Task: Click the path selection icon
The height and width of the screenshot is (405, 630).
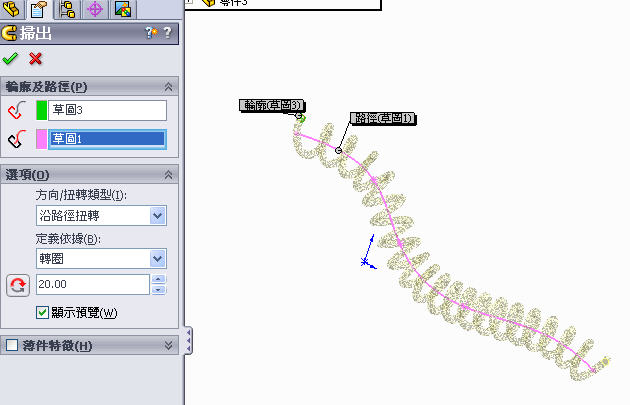Action: click(x=17, y=139)
